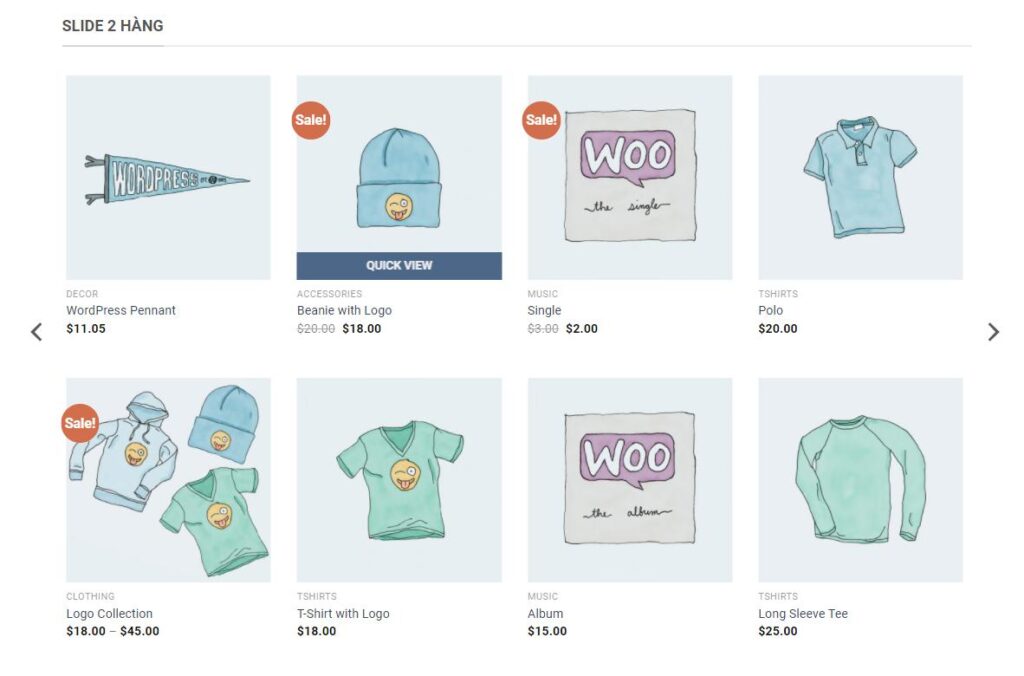Click the Sale badge on Beanie with Logo
1024x676 pixels.
pos(311,120)
